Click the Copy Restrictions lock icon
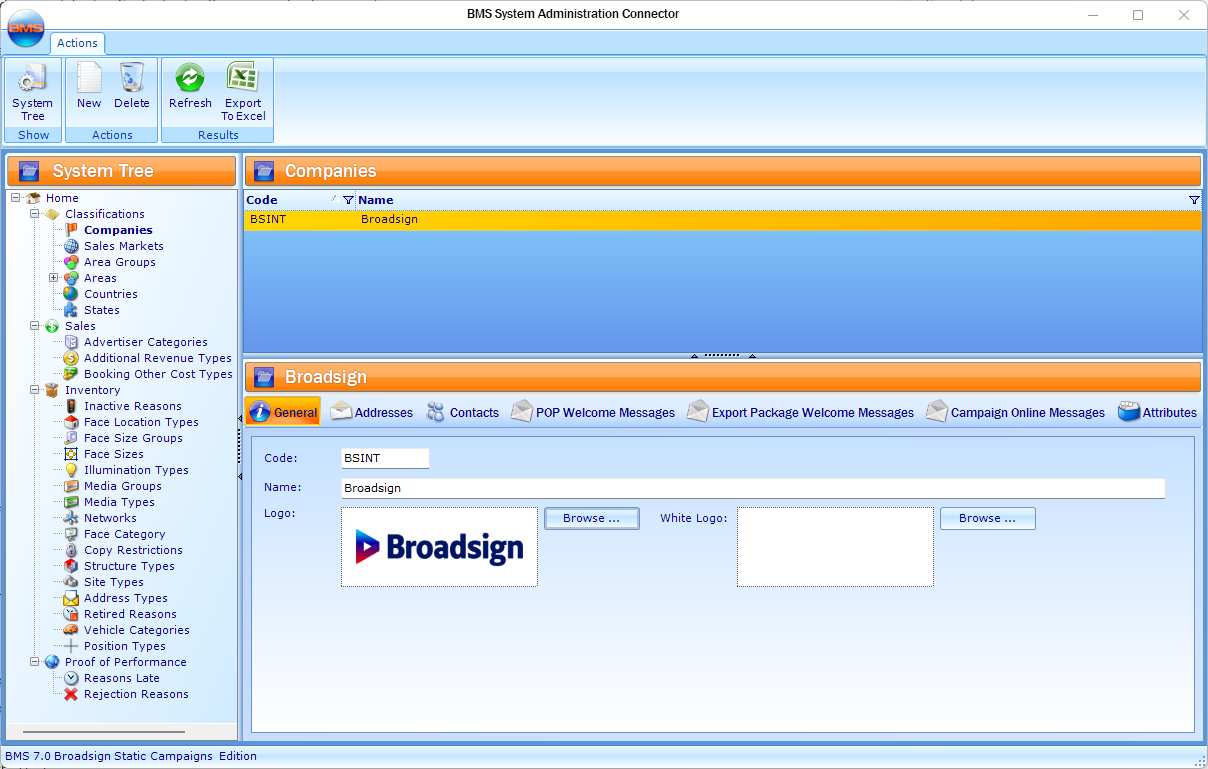 pyautogui.click(x=71, y=550)
